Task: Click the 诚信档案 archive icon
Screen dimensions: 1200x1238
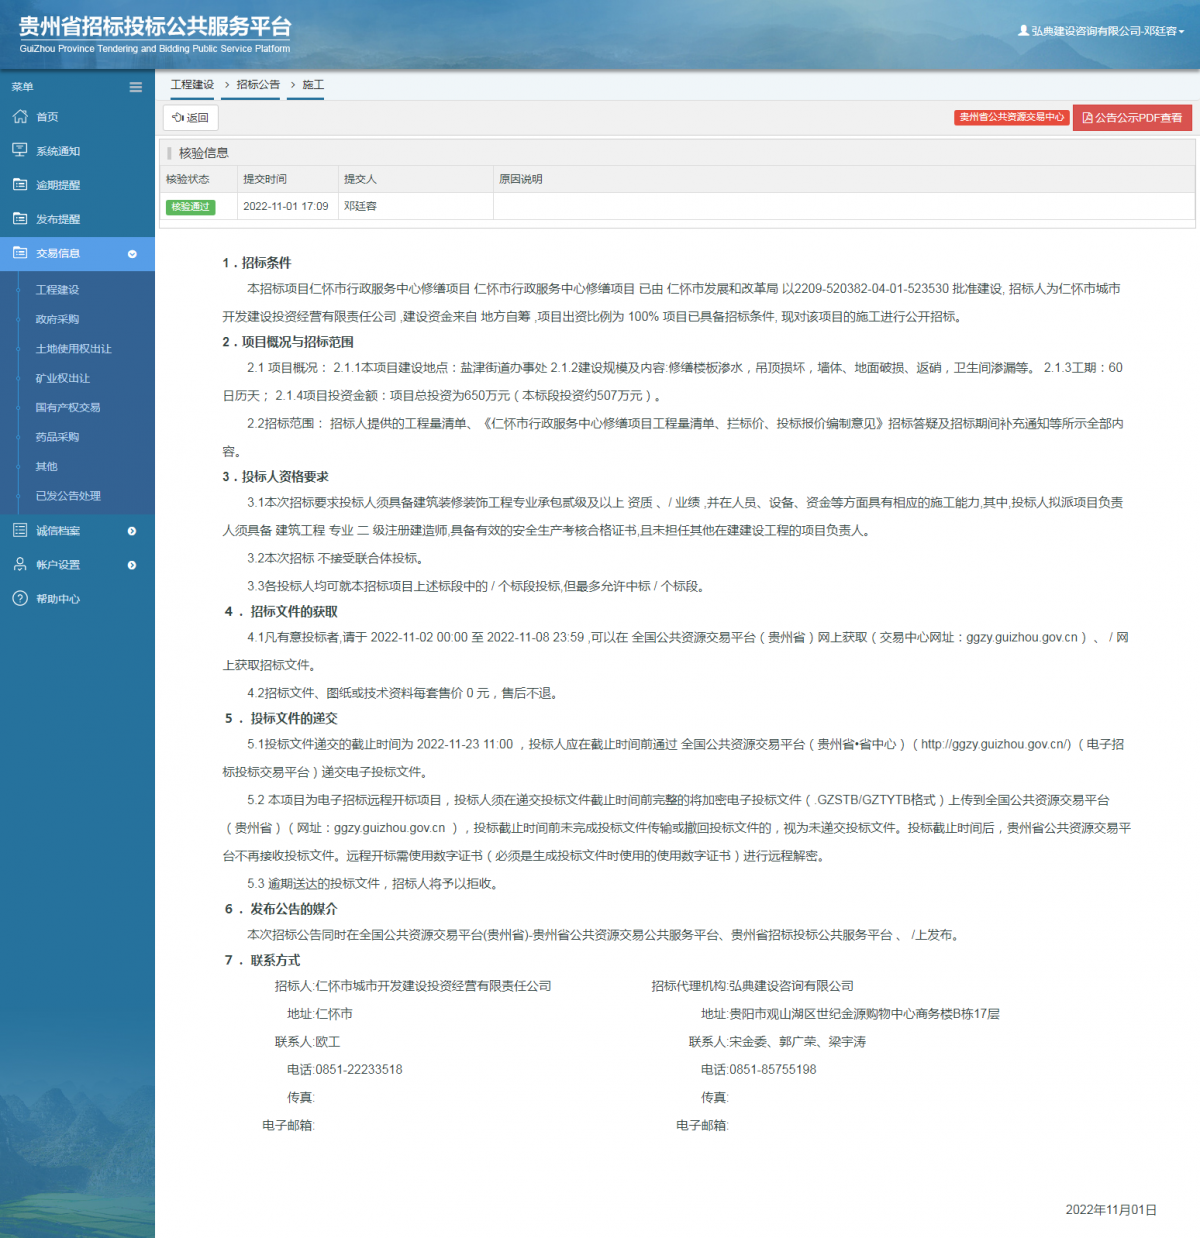Action: [21, 530]
